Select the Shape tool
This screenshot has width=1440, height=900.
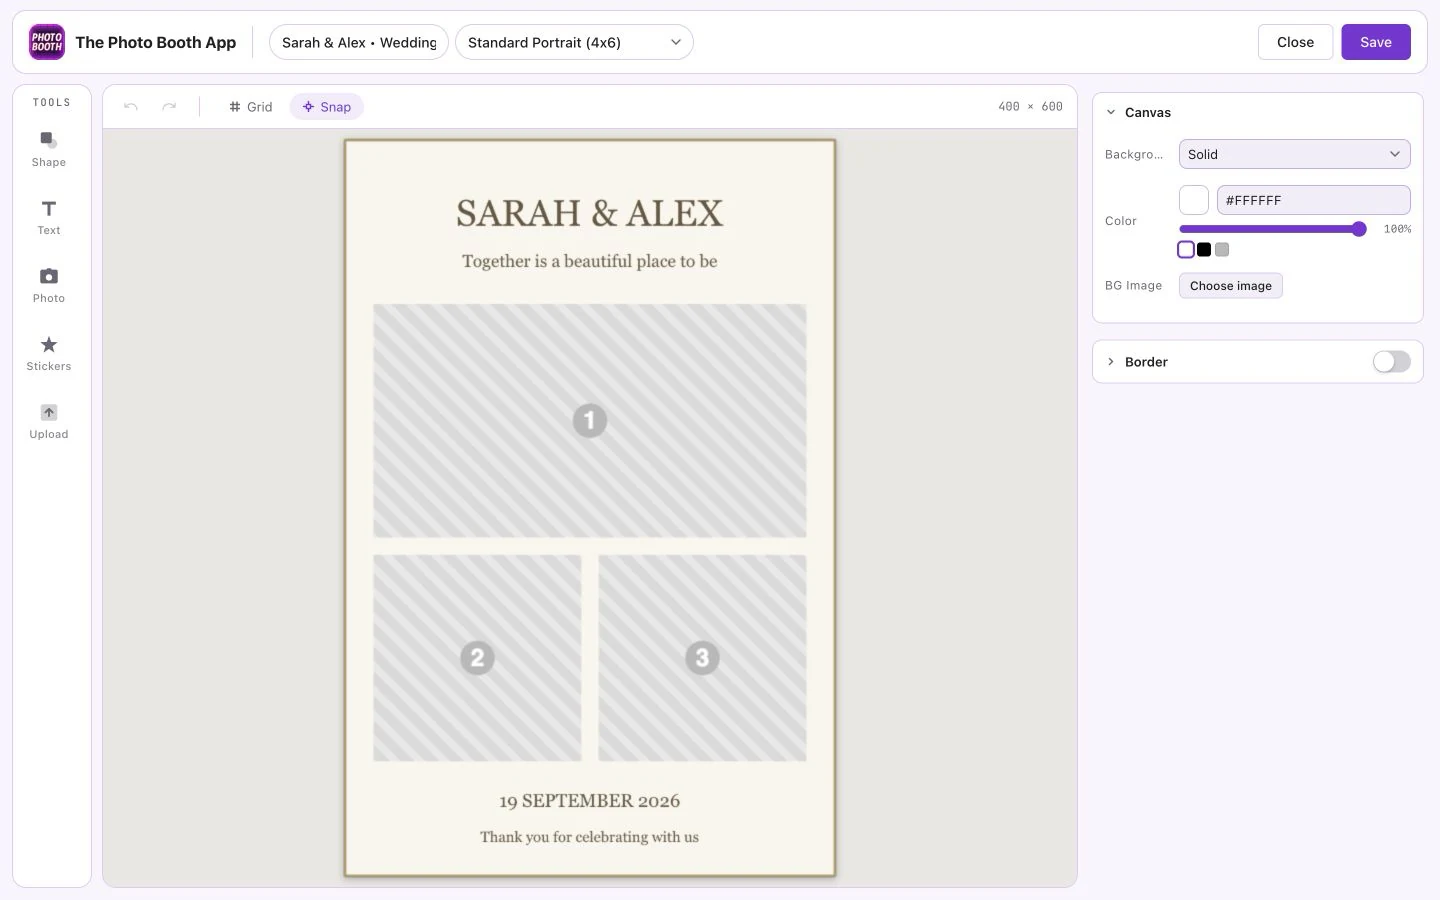click(49, 149)
